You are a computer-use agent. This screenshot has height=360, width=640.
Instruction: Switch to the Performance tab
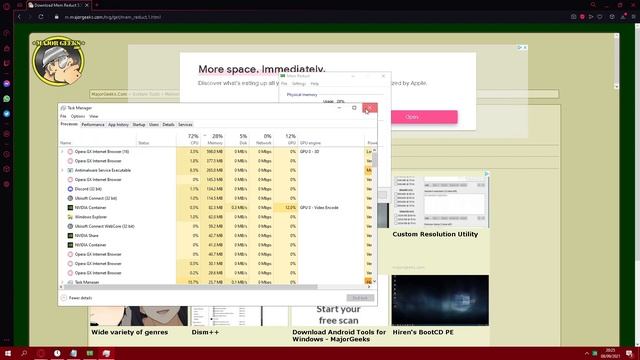93,124
